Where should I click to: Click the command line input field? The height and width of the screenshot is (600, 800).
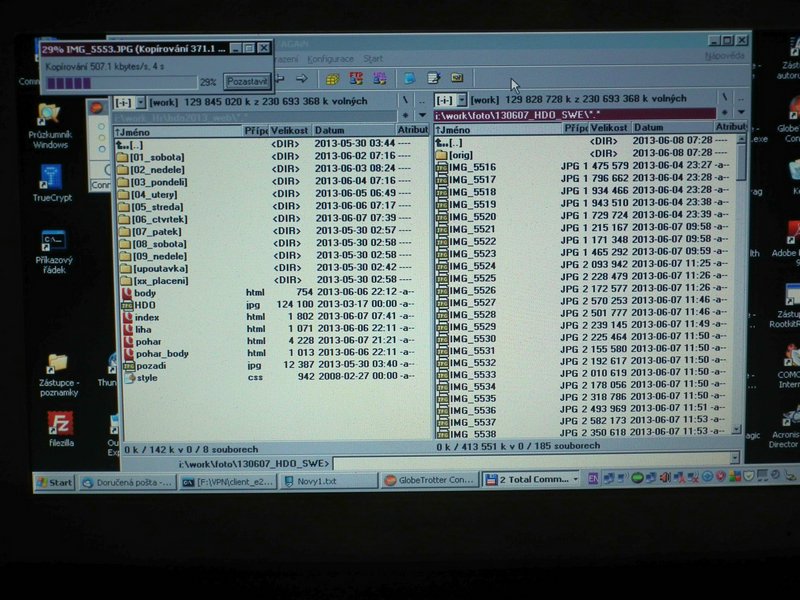click(531, 462)
